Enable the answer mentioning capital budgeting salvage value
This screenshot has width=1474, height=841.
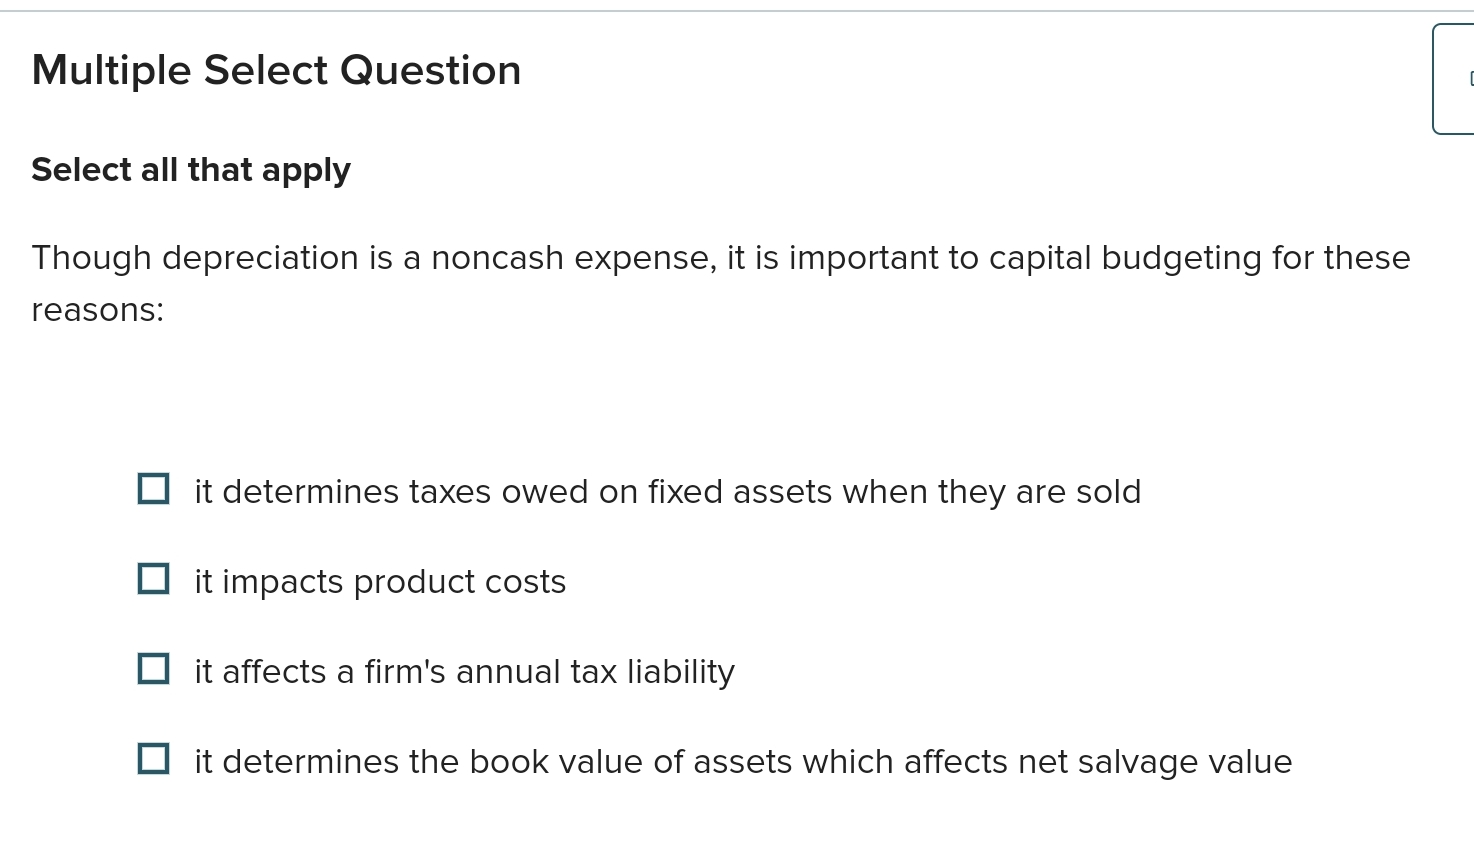tap(153, 759)
